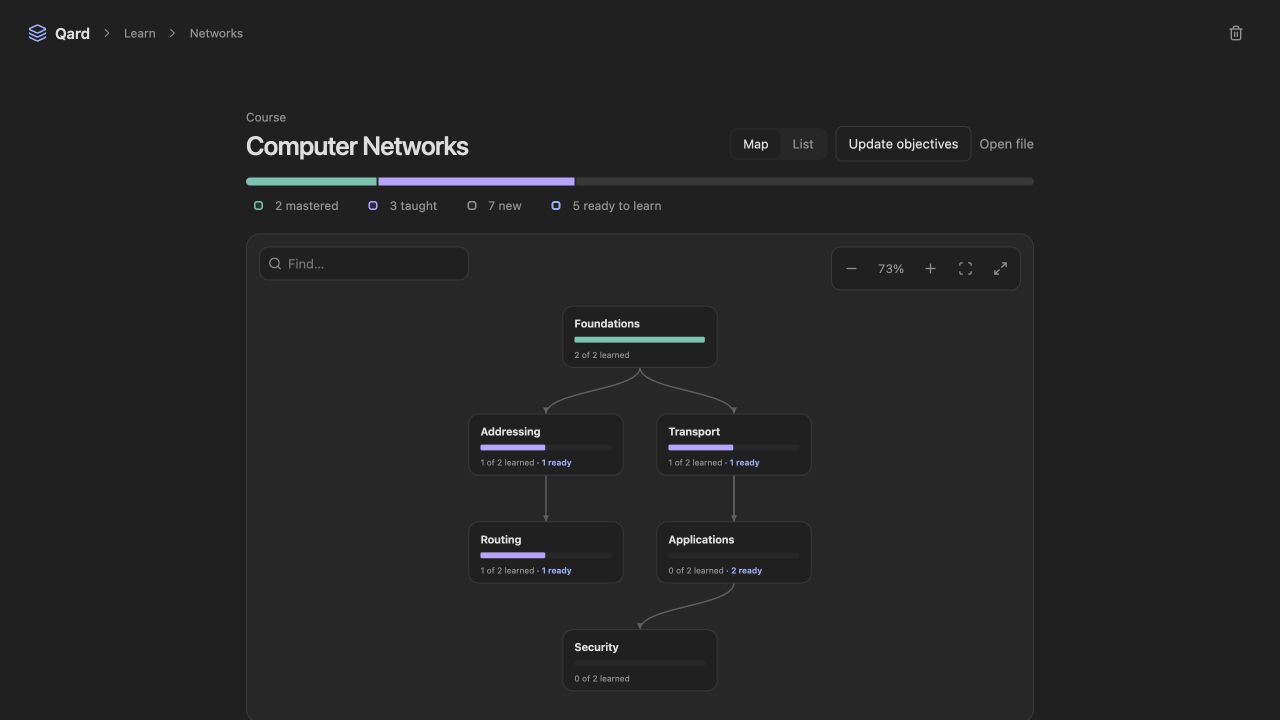Click '0 of 2 learned' in Security node
Image resolution: width=1280 pixels, height=720 pixels.
(x=602, y=679)
